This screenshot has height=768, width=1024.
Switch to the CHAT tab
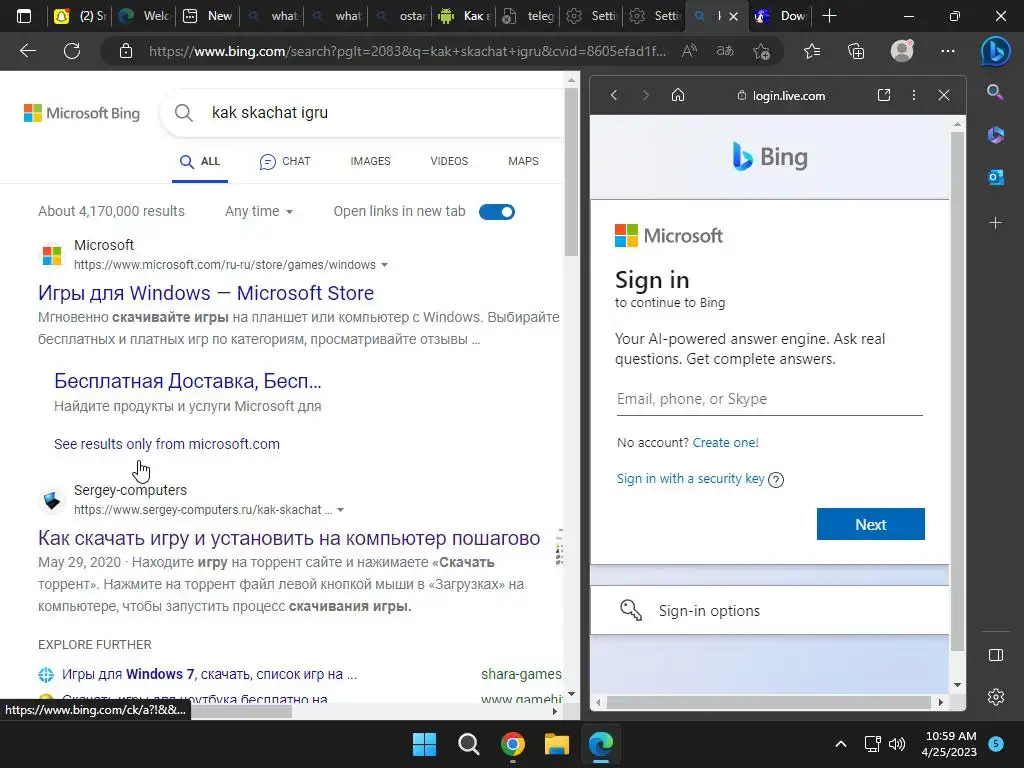(x=285, y=161)
